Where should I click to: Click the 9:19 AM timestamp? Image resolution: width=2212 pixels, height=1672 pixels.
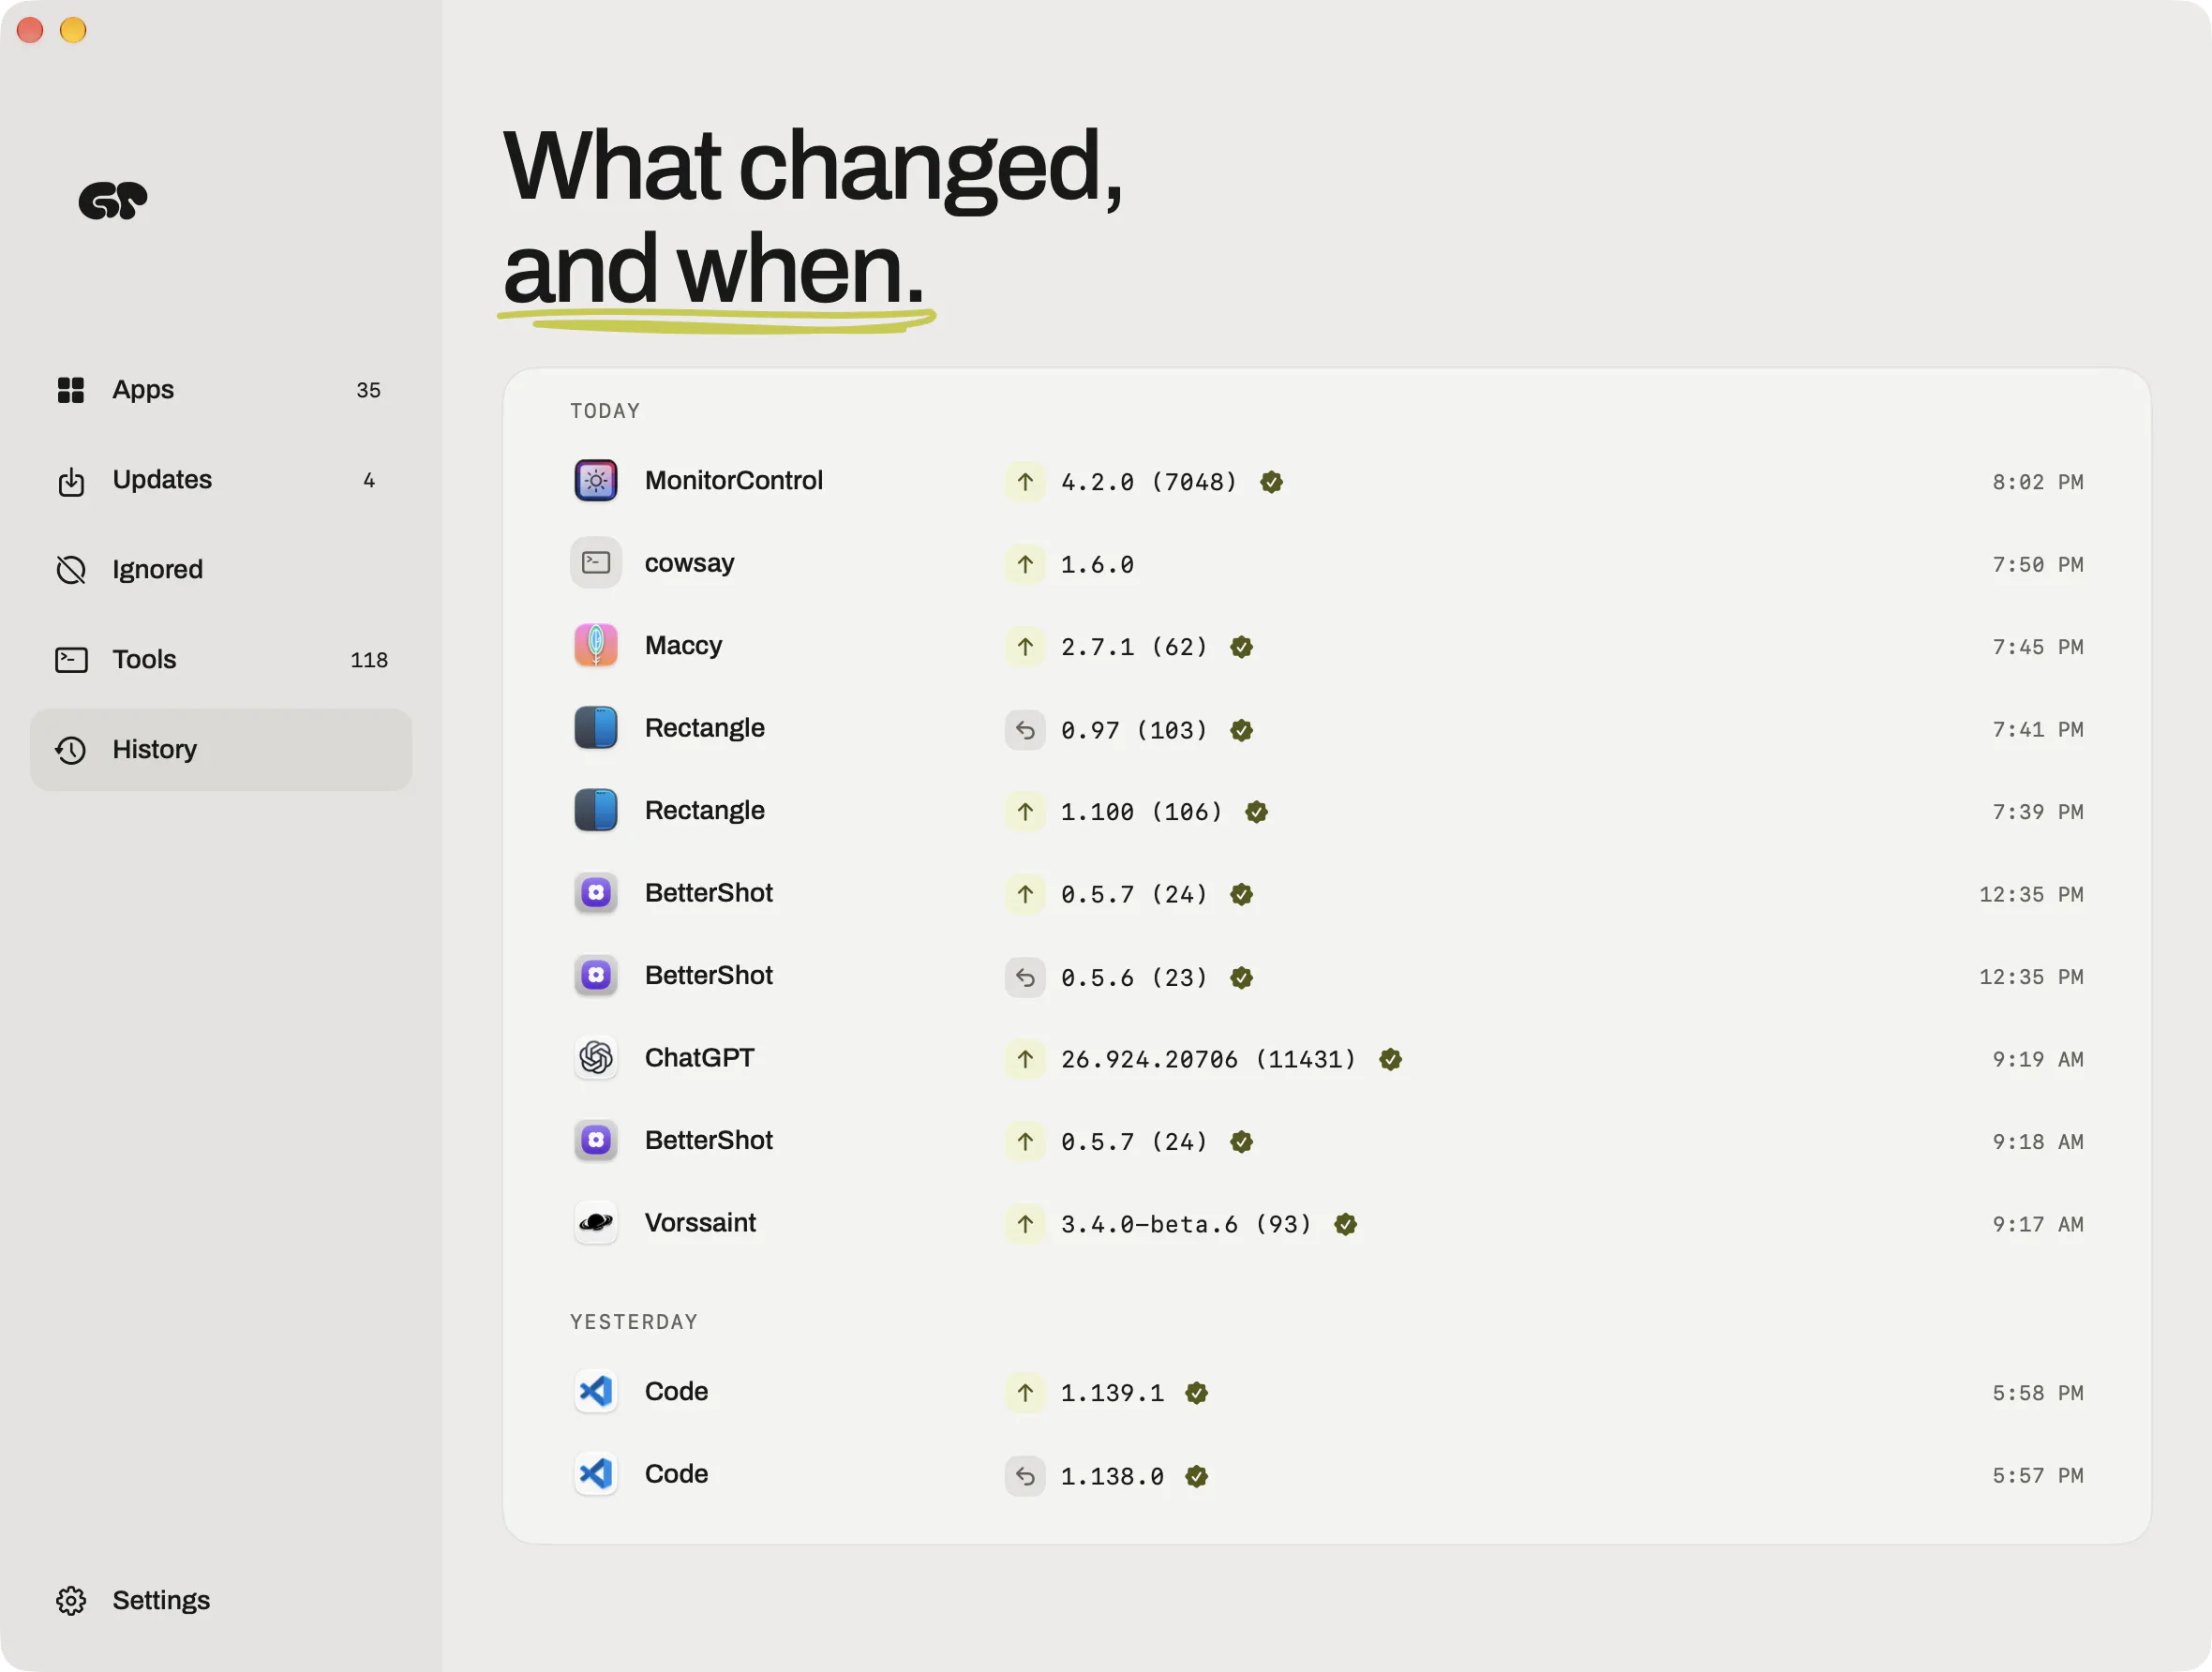(2037, 1059)
